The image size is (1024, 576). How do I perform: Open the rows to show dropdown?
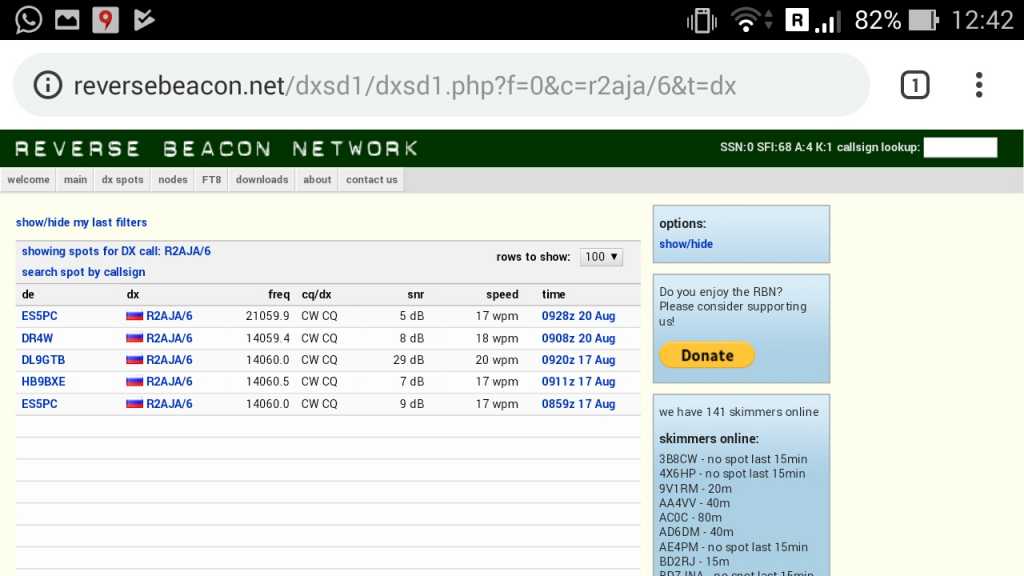click(601, 257)
